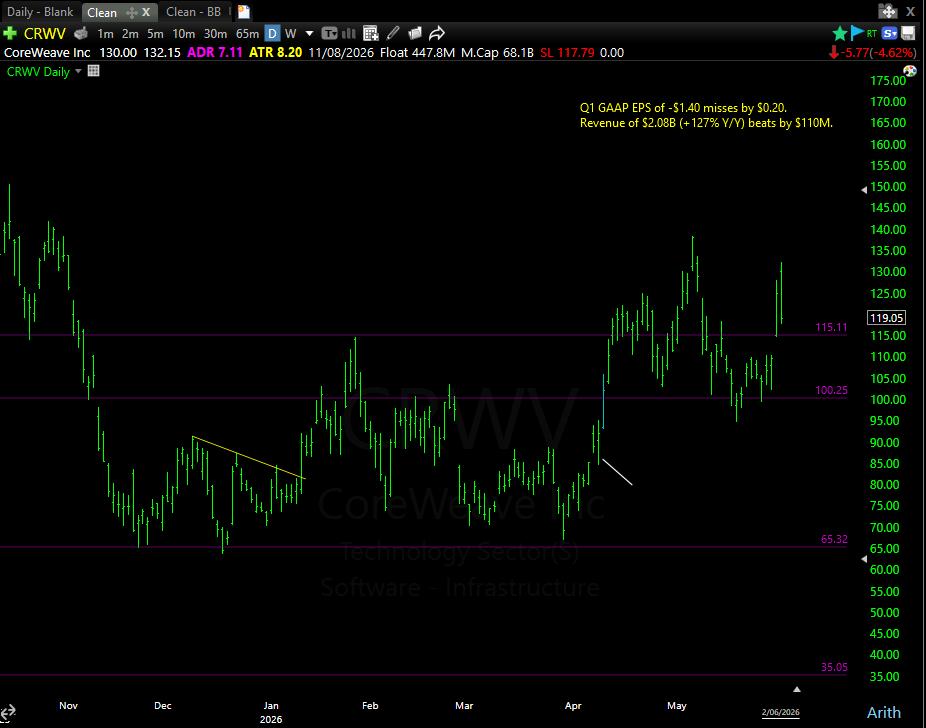Open the symbol watchlist icon beside CRWV
Viewport: 926px width, 728px height.
pos(81,33)
